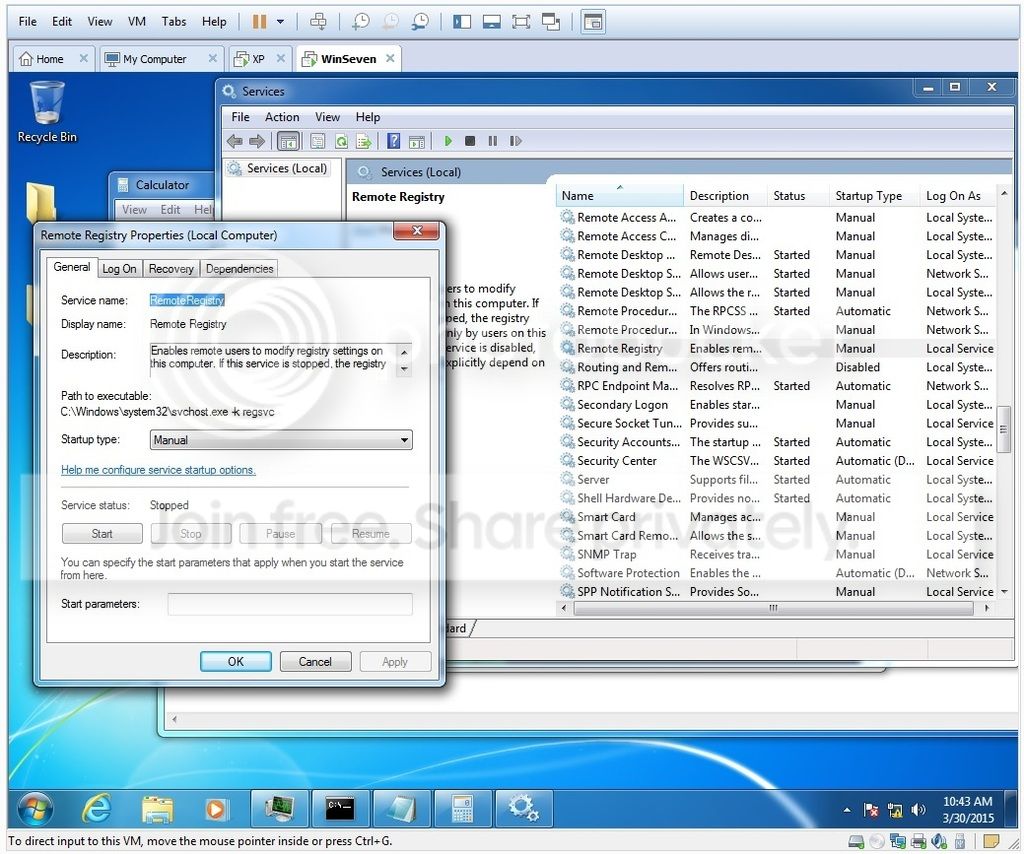Open the Startup type dropdown set to Manual
This screenshot has height=854, width=1024.
click(x=281, y=440)
